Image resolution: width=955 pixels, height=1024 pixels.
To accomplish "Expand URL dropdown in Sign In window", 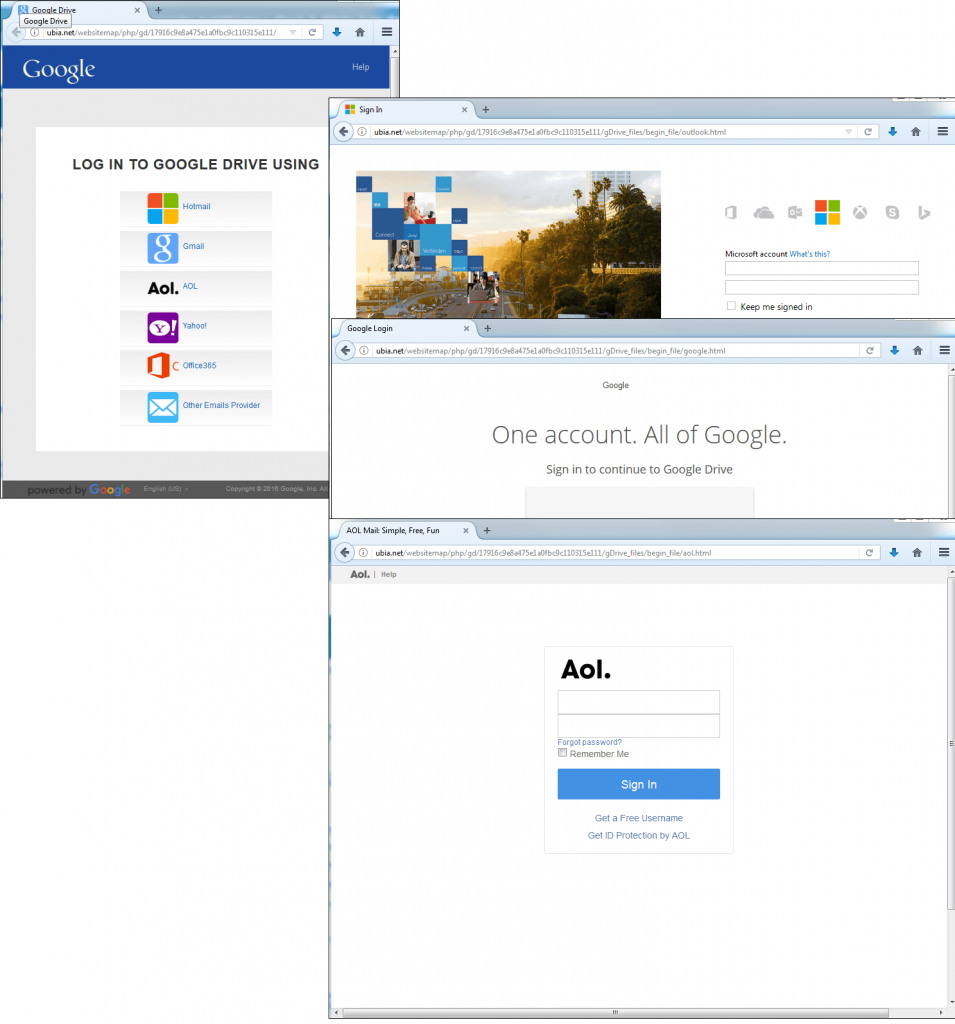I will 849,132.
